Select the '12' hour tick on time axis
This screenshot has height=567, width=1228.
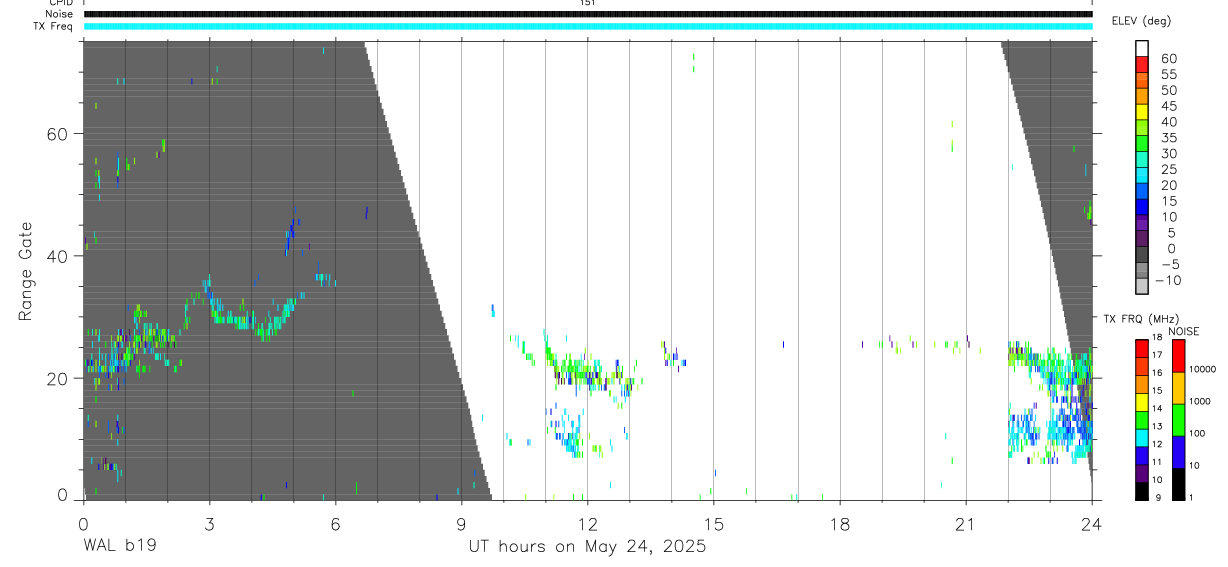click(x=588, y=524)
